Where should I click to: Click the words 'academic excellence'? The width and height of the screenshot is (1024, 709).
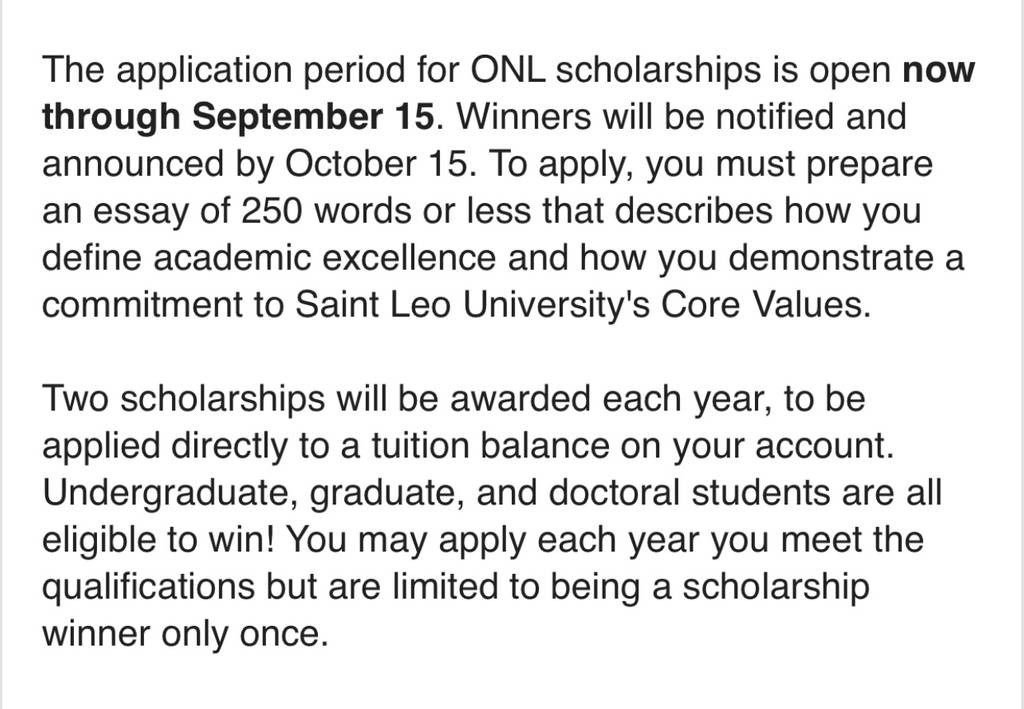pyautogui.click(x=325, y=257)
